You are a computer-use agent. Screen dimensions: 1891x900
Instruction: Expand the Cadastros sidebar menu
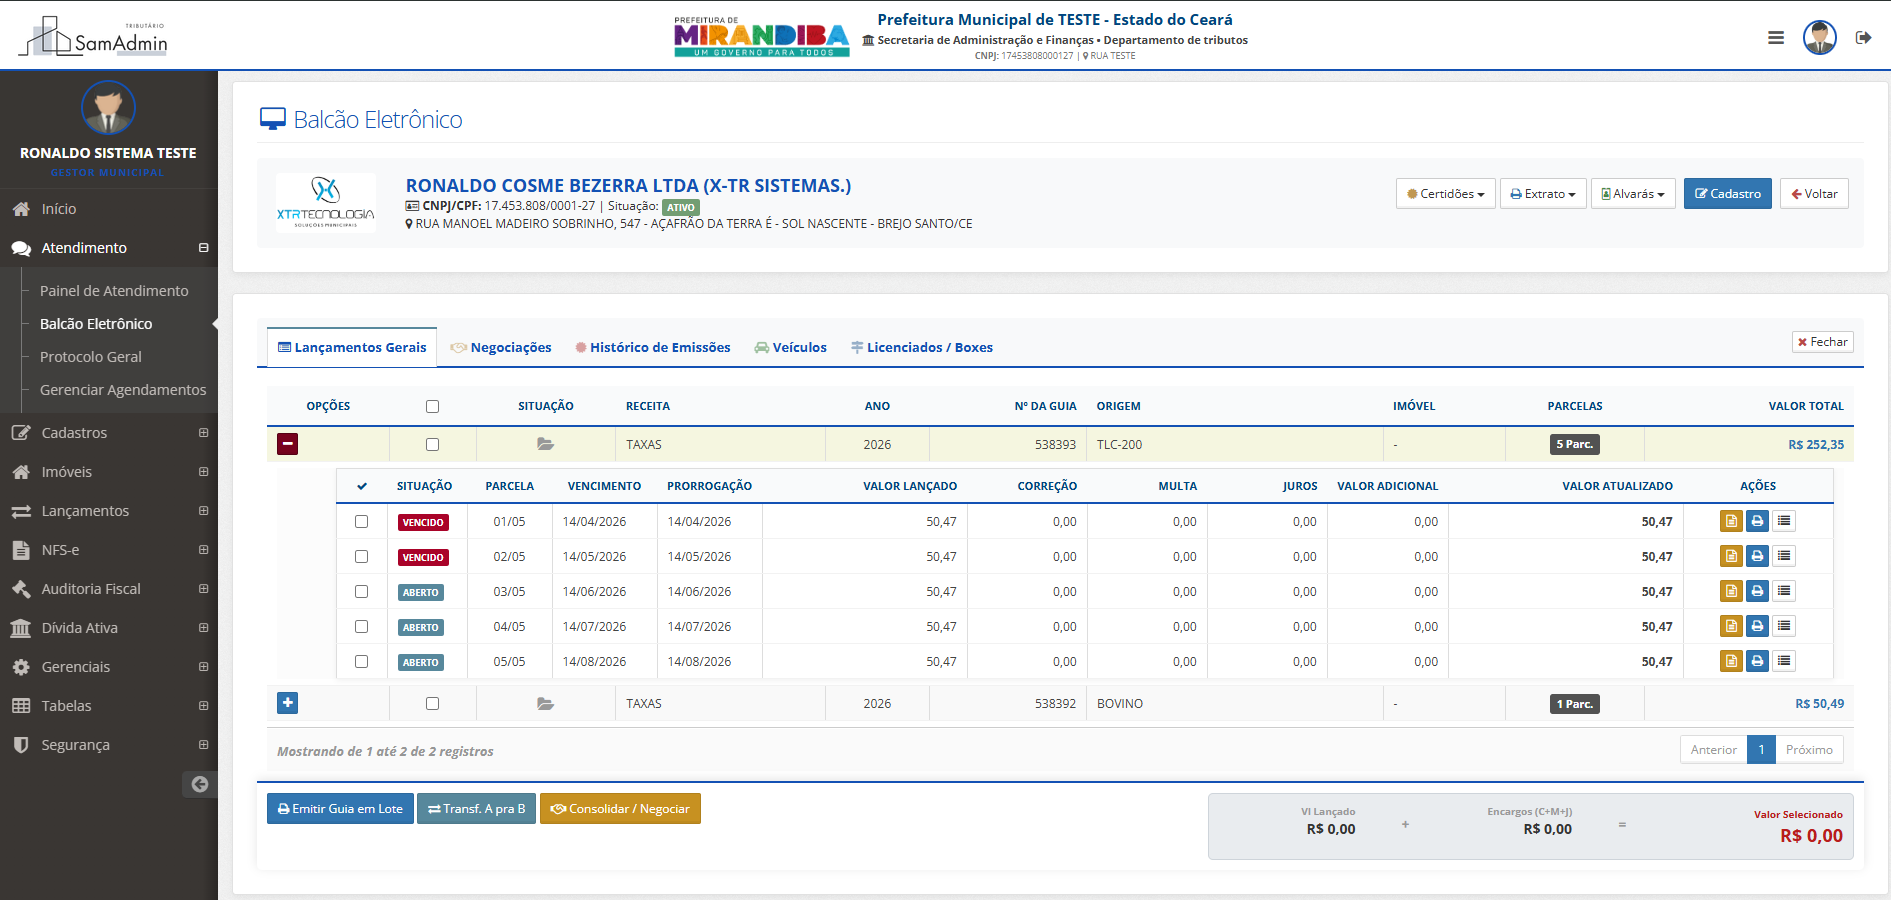point(108,433)
